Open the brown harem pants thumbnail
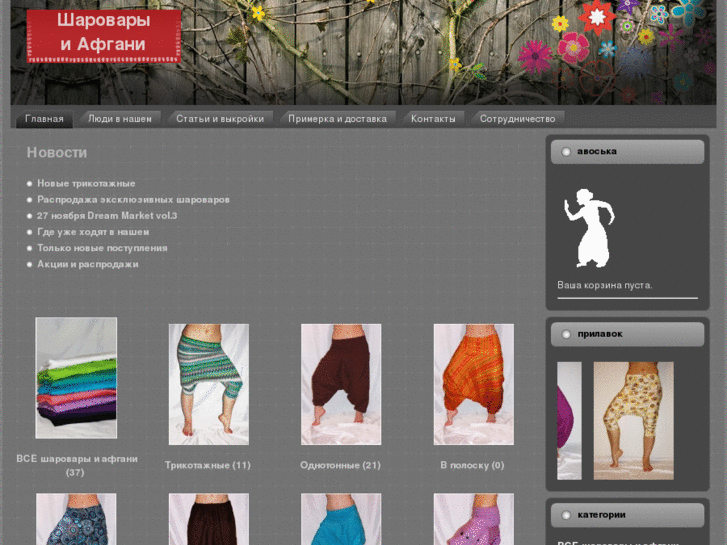Screen dimensions: 727x545 click(341, 384)
